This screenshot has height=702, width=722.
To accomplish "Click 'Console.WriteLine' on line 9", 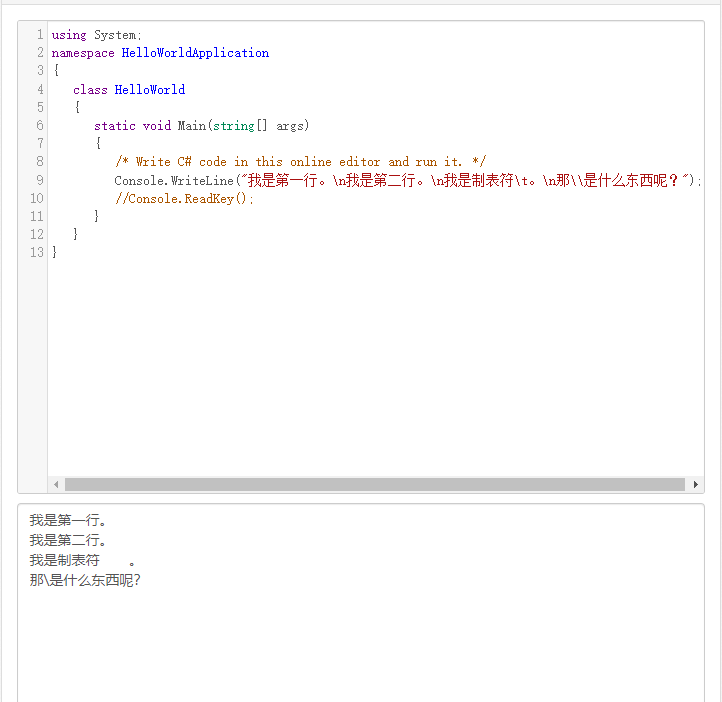I will point(174,180).
